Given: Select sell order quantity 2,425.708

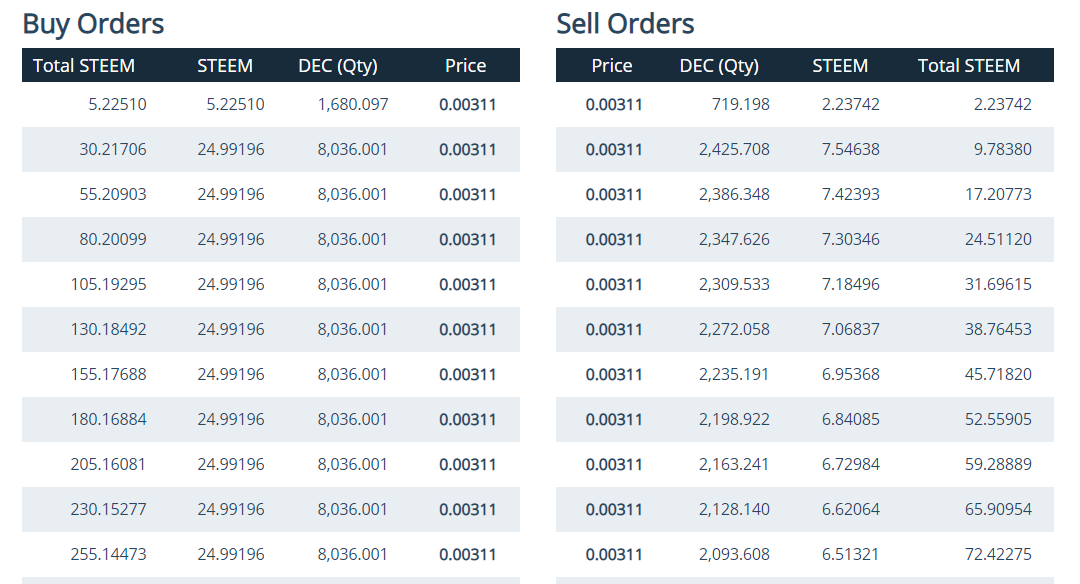Looking at the screenshot, I should pos(734,149).
